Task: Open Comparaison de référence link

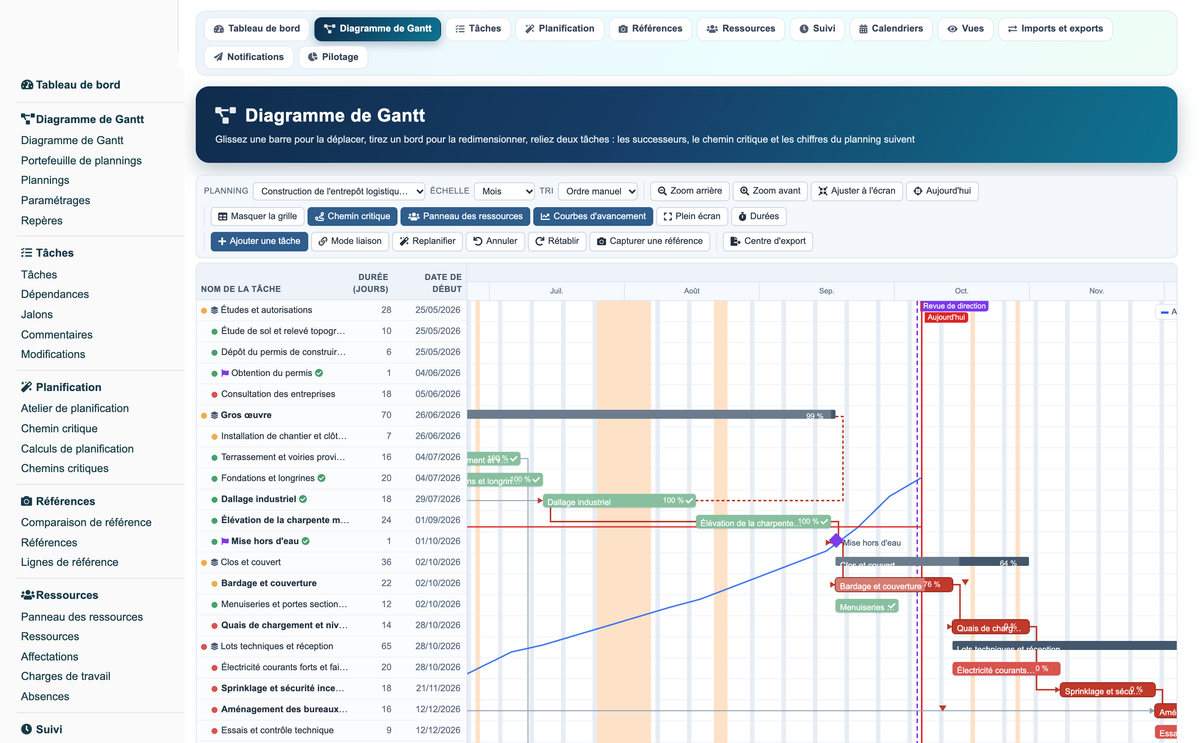Action: pos(86,522)
